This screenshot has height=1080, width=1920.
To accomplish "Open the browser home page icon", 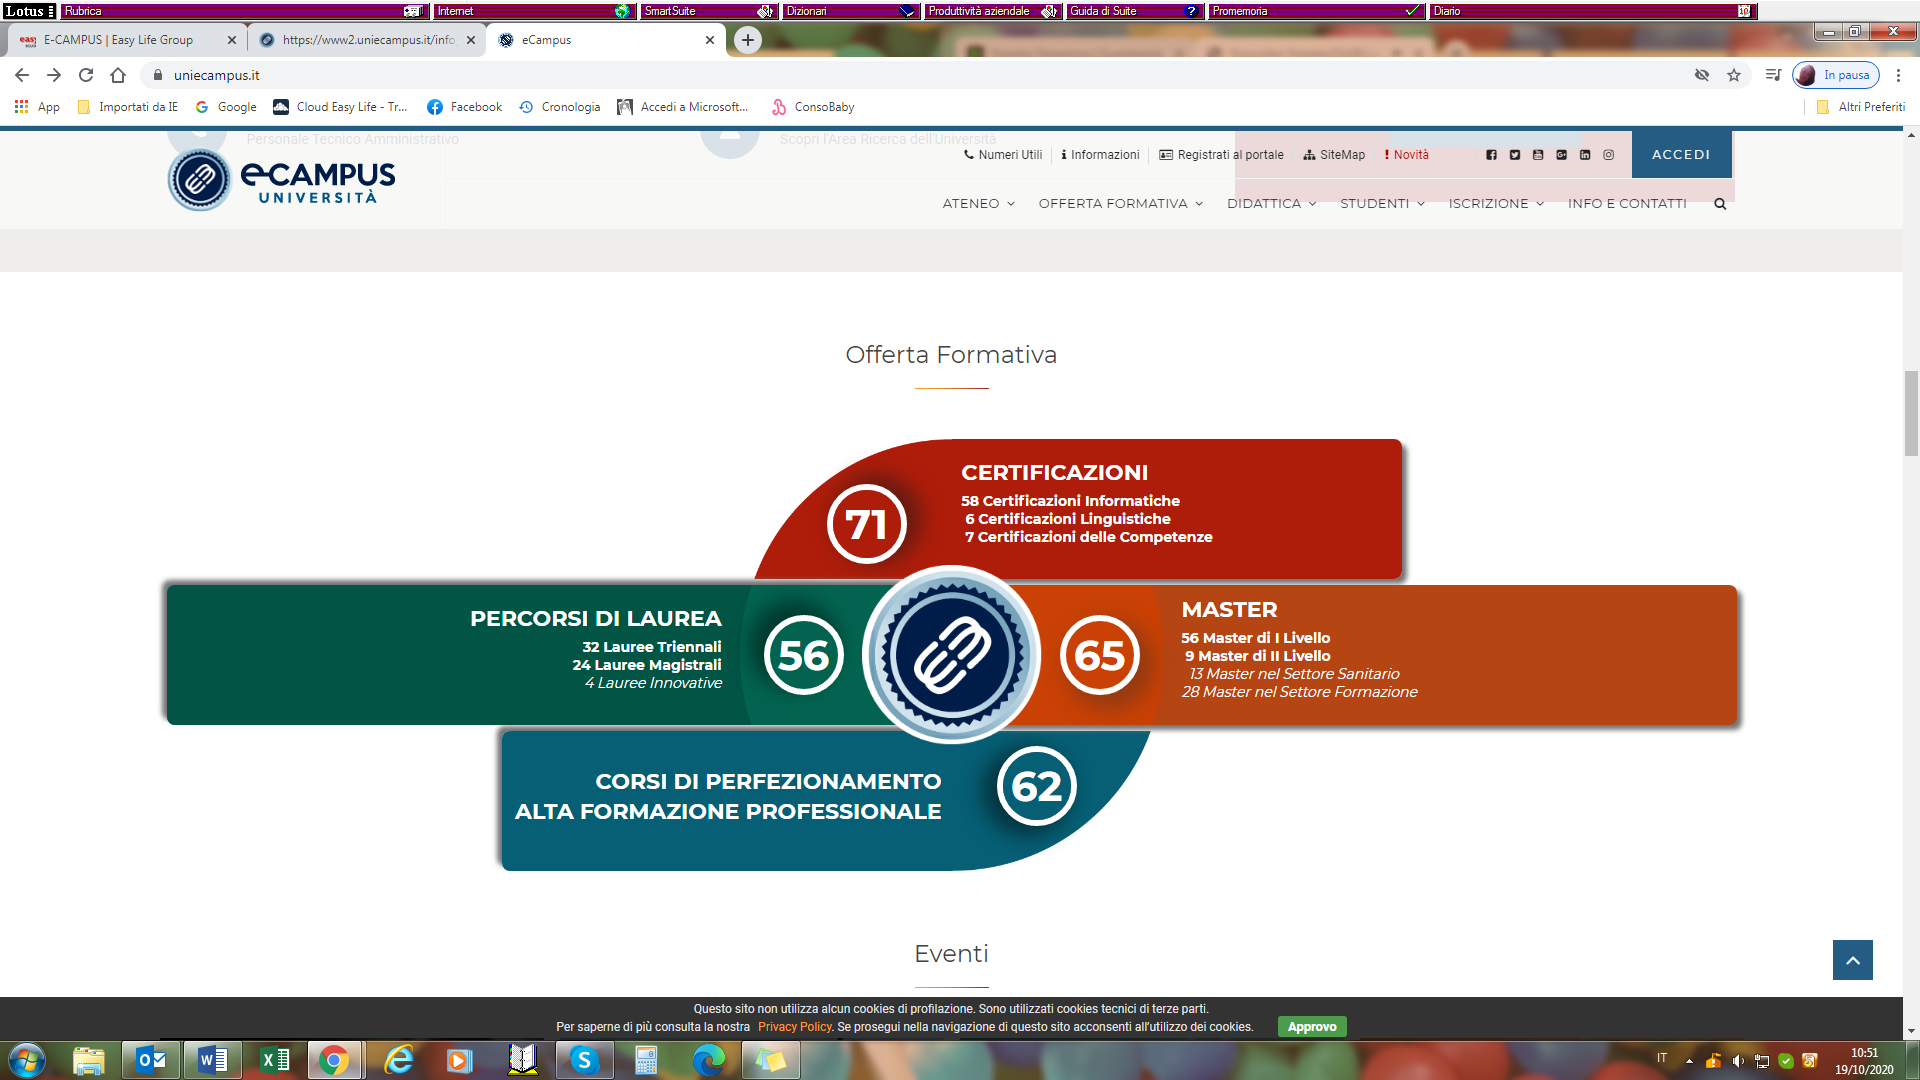I will pos(118,75).
